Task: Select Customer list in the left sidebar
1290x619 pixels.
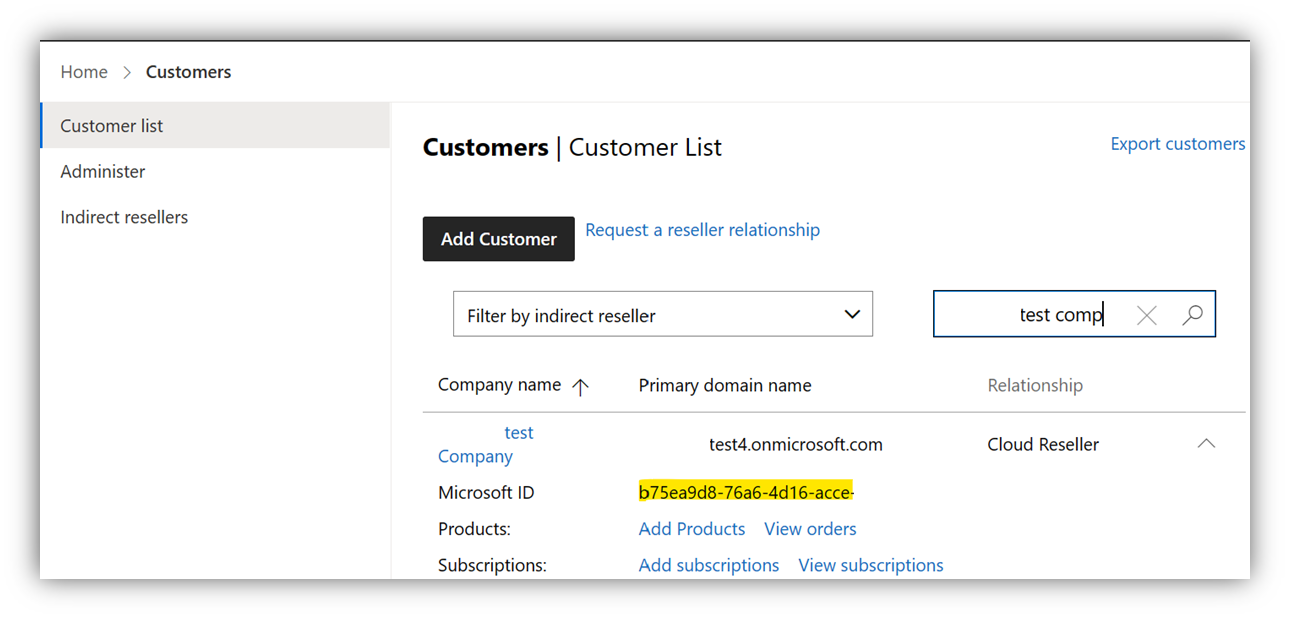Action: (111, 125)
